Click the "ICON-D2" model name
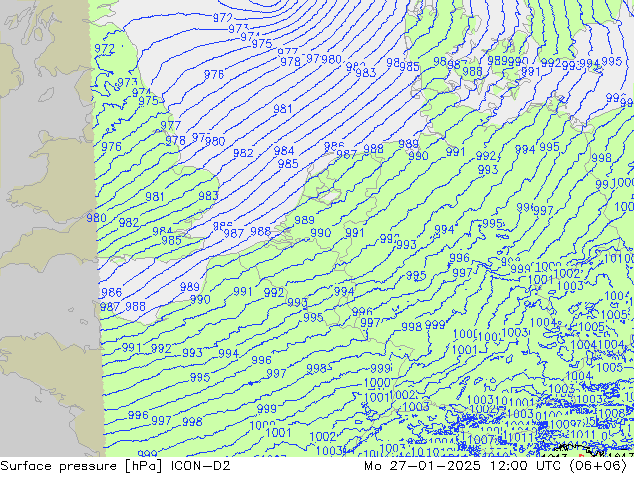The height and width of the screenshot is (490, 634). 201,466
